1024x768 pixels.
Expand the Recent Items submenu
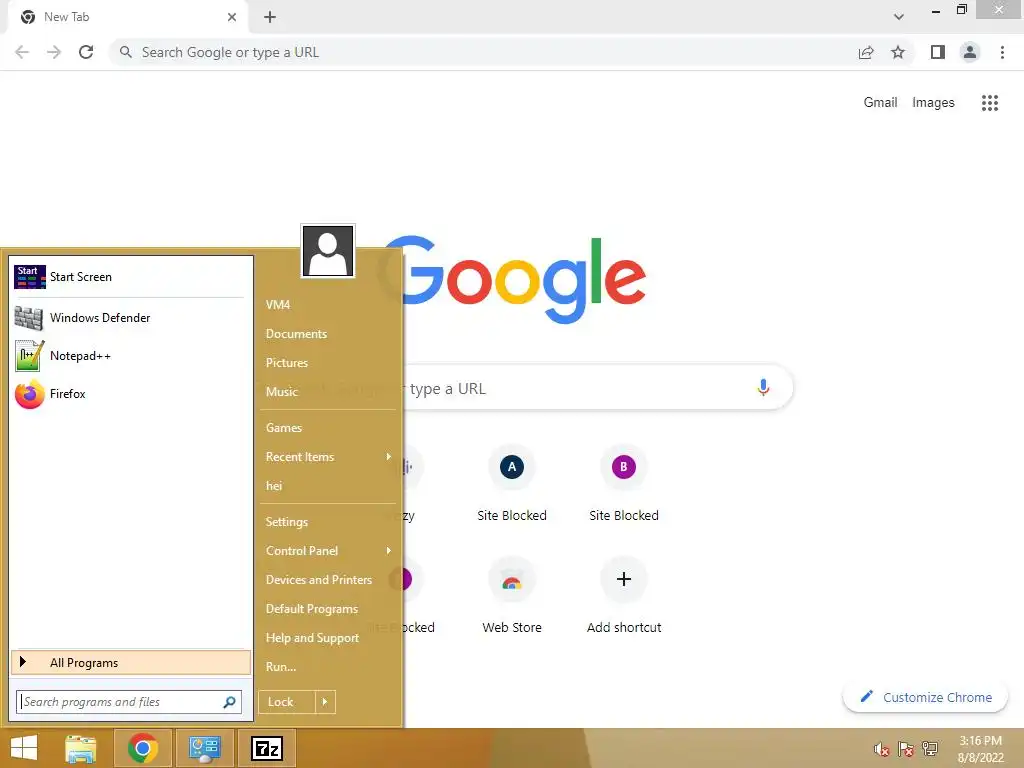(328, 457)
